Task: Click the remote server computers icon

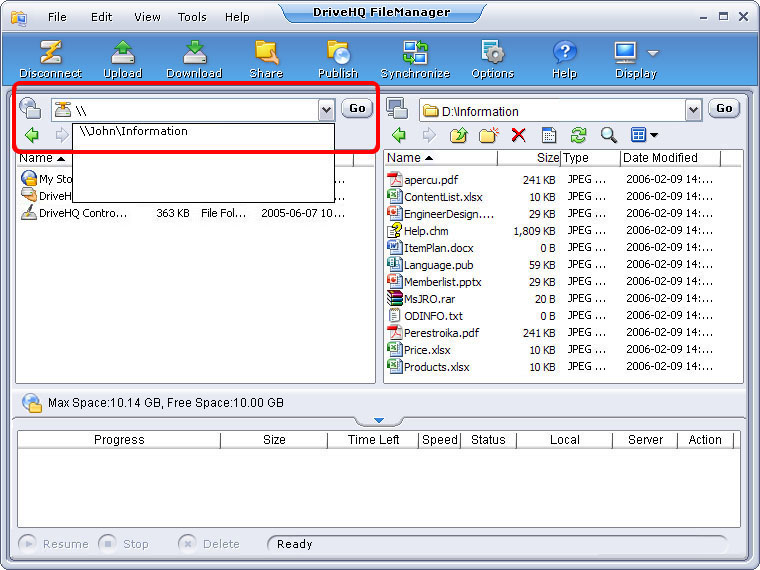Action: [30, 108]
